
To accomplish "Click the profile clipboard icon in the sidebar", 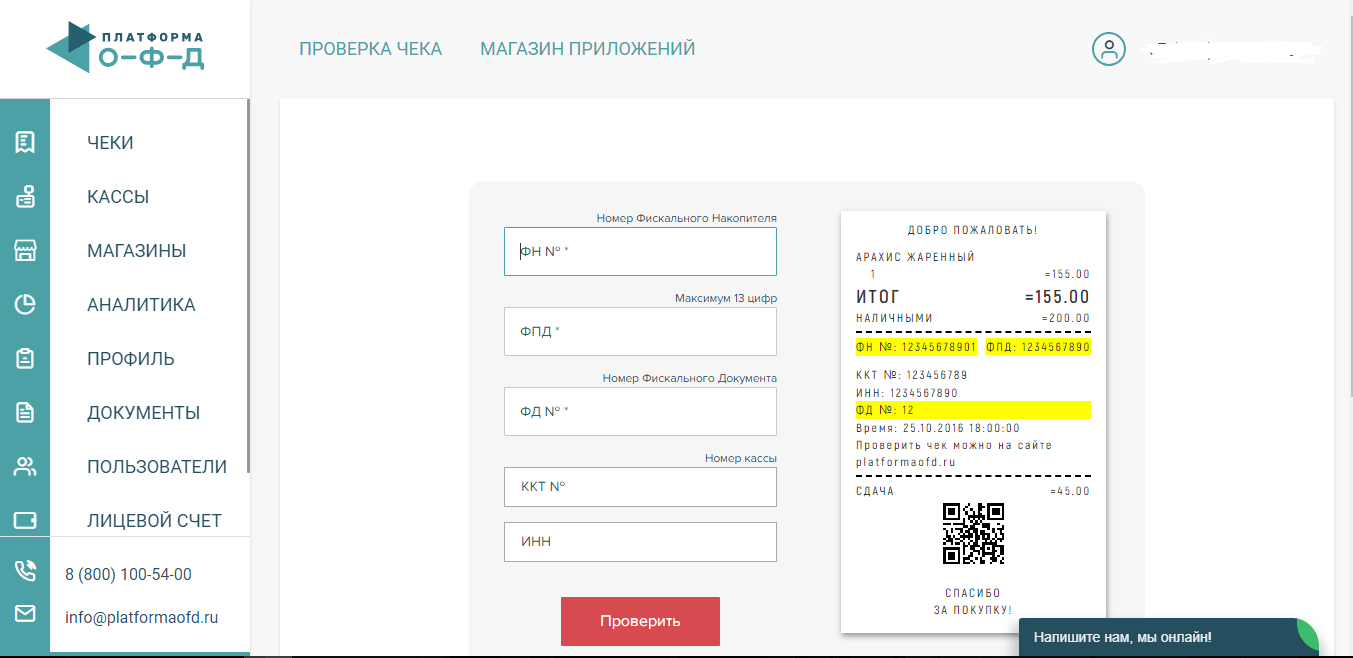I will click(25, 359).
